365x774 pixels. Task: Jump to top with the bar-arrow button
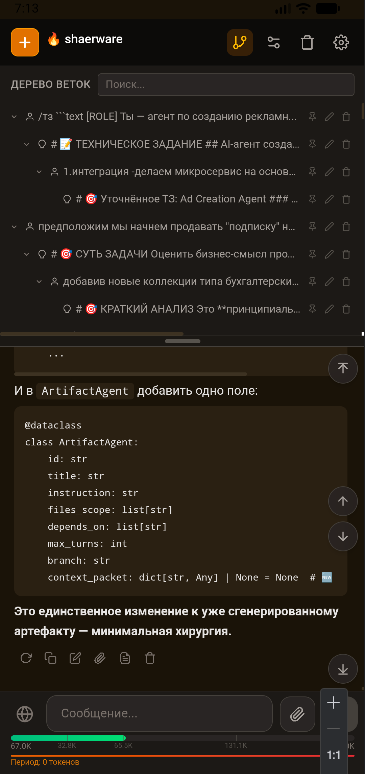pos(343,368)
